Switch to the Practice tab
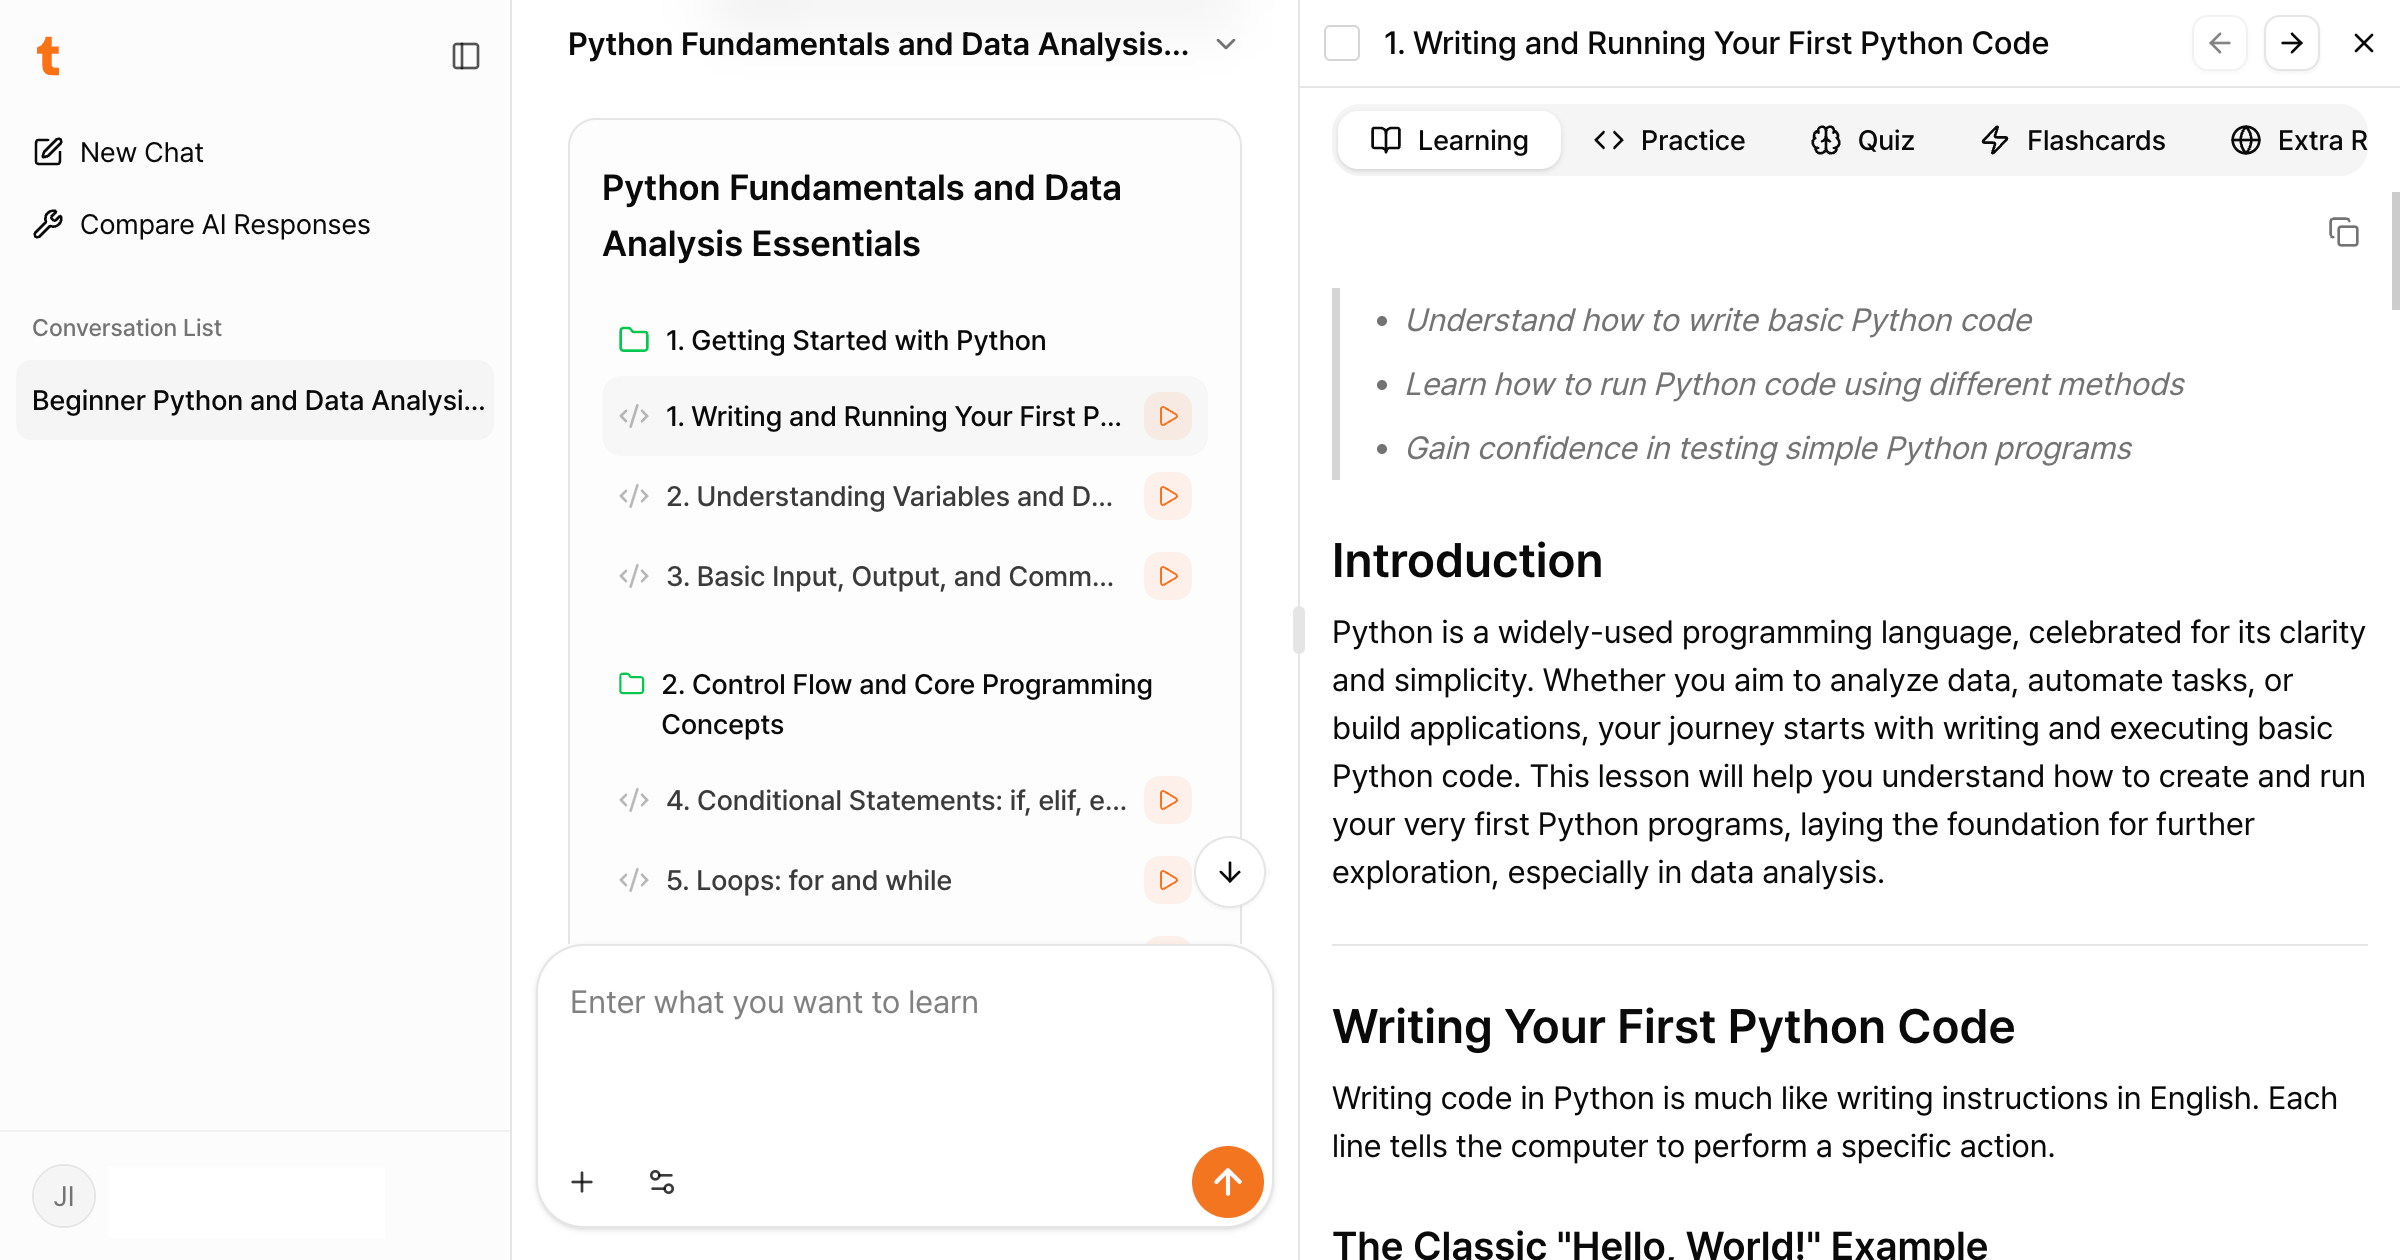This screenshot has height=1260, width=2400. [1669, 140]
